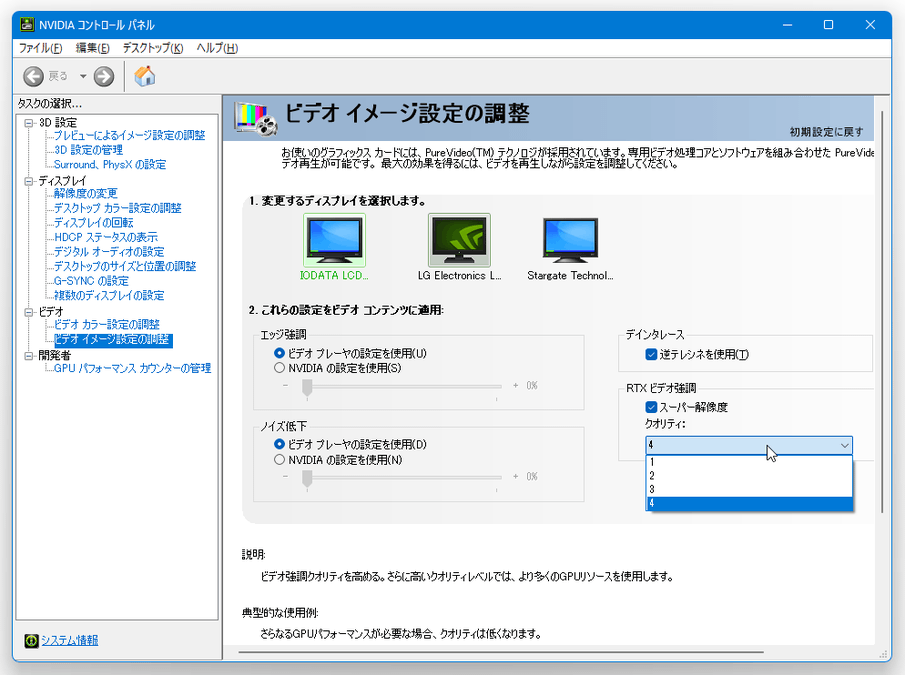Click the back navigation arrow icon
This screenshot has width=905, height=675.
33,76
